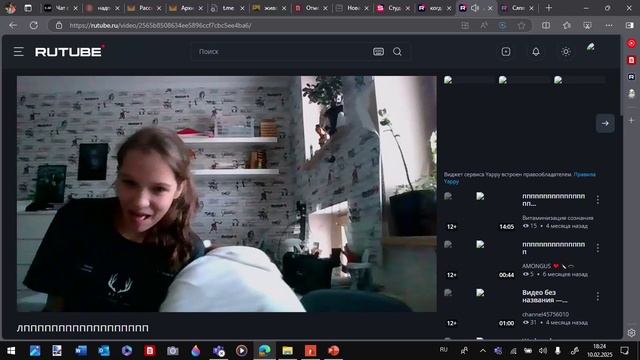This screenshot has height=360, width=640.
Task: Open Edge sidebar settings gear
Action: point(631,333)
